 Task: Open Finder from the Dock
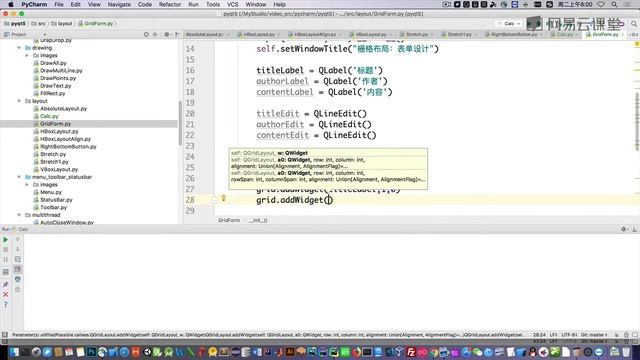click(x=14, y=352)
